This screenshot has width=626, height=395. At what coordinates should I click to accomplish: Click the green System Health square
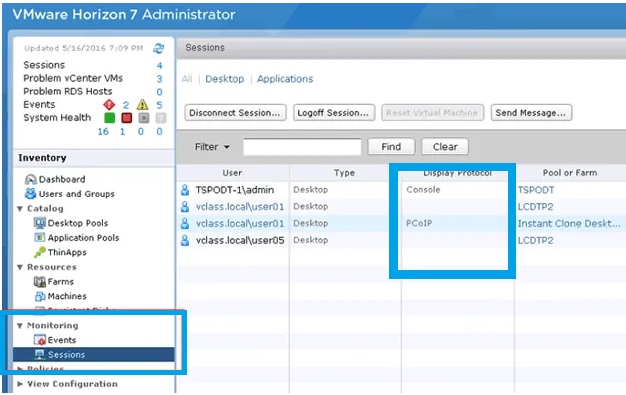(x=109, y=118)
